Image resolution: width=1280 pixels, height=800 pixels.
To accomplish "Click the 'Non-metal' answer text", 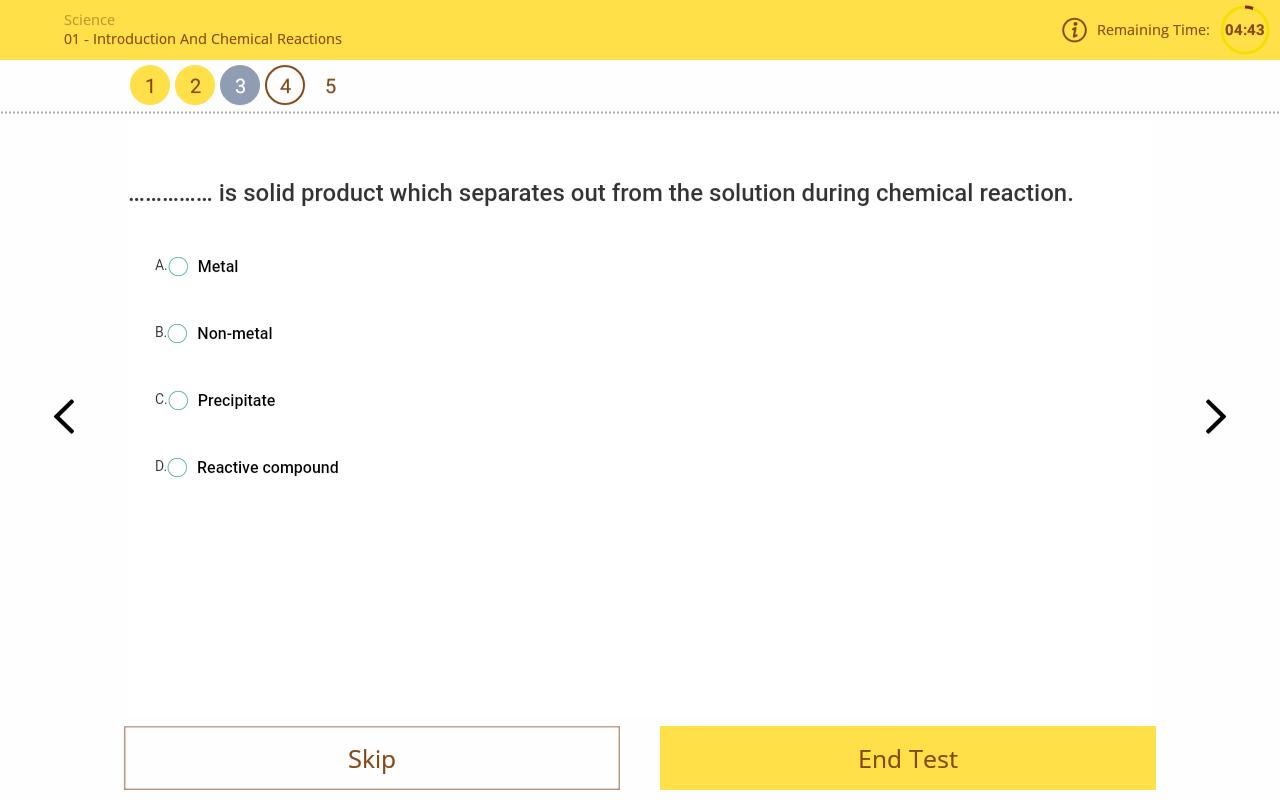I will point(235,333).
